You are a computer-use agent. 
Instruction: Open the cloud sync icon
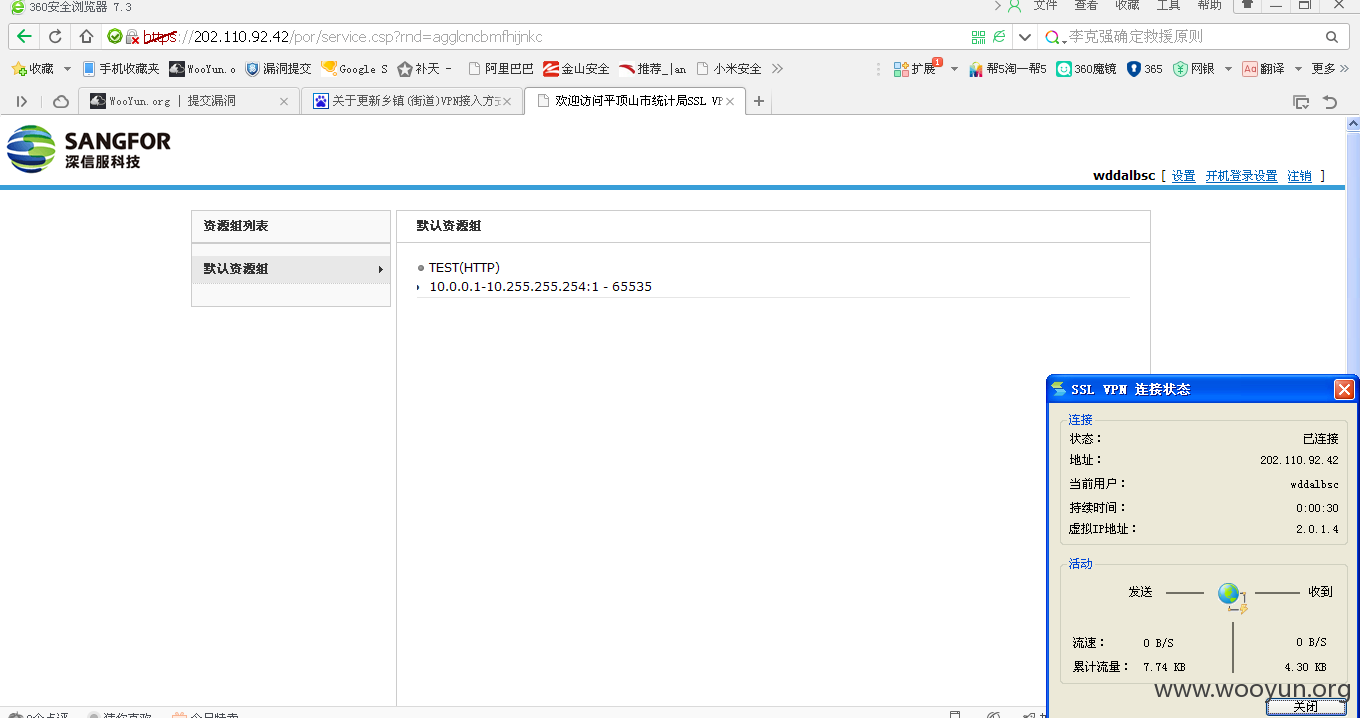60,101
